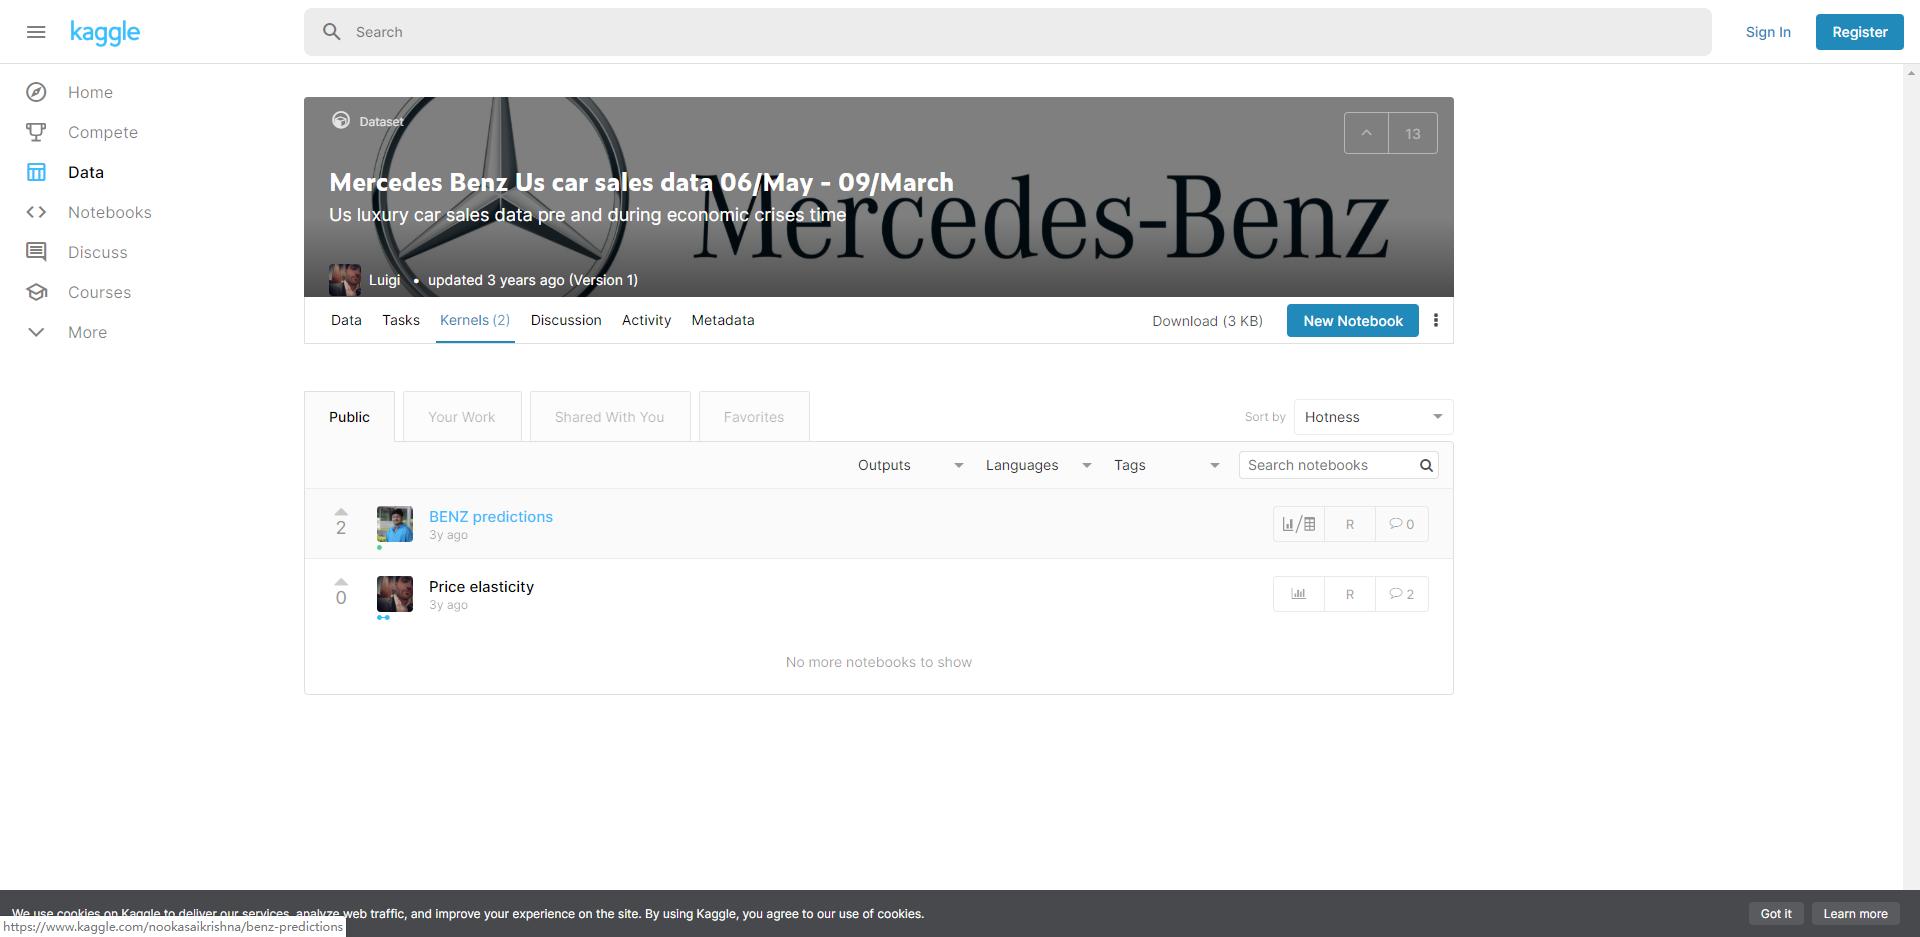Open the three-dot dataset options menu

pyautogui.click(x=1436, y=320)
